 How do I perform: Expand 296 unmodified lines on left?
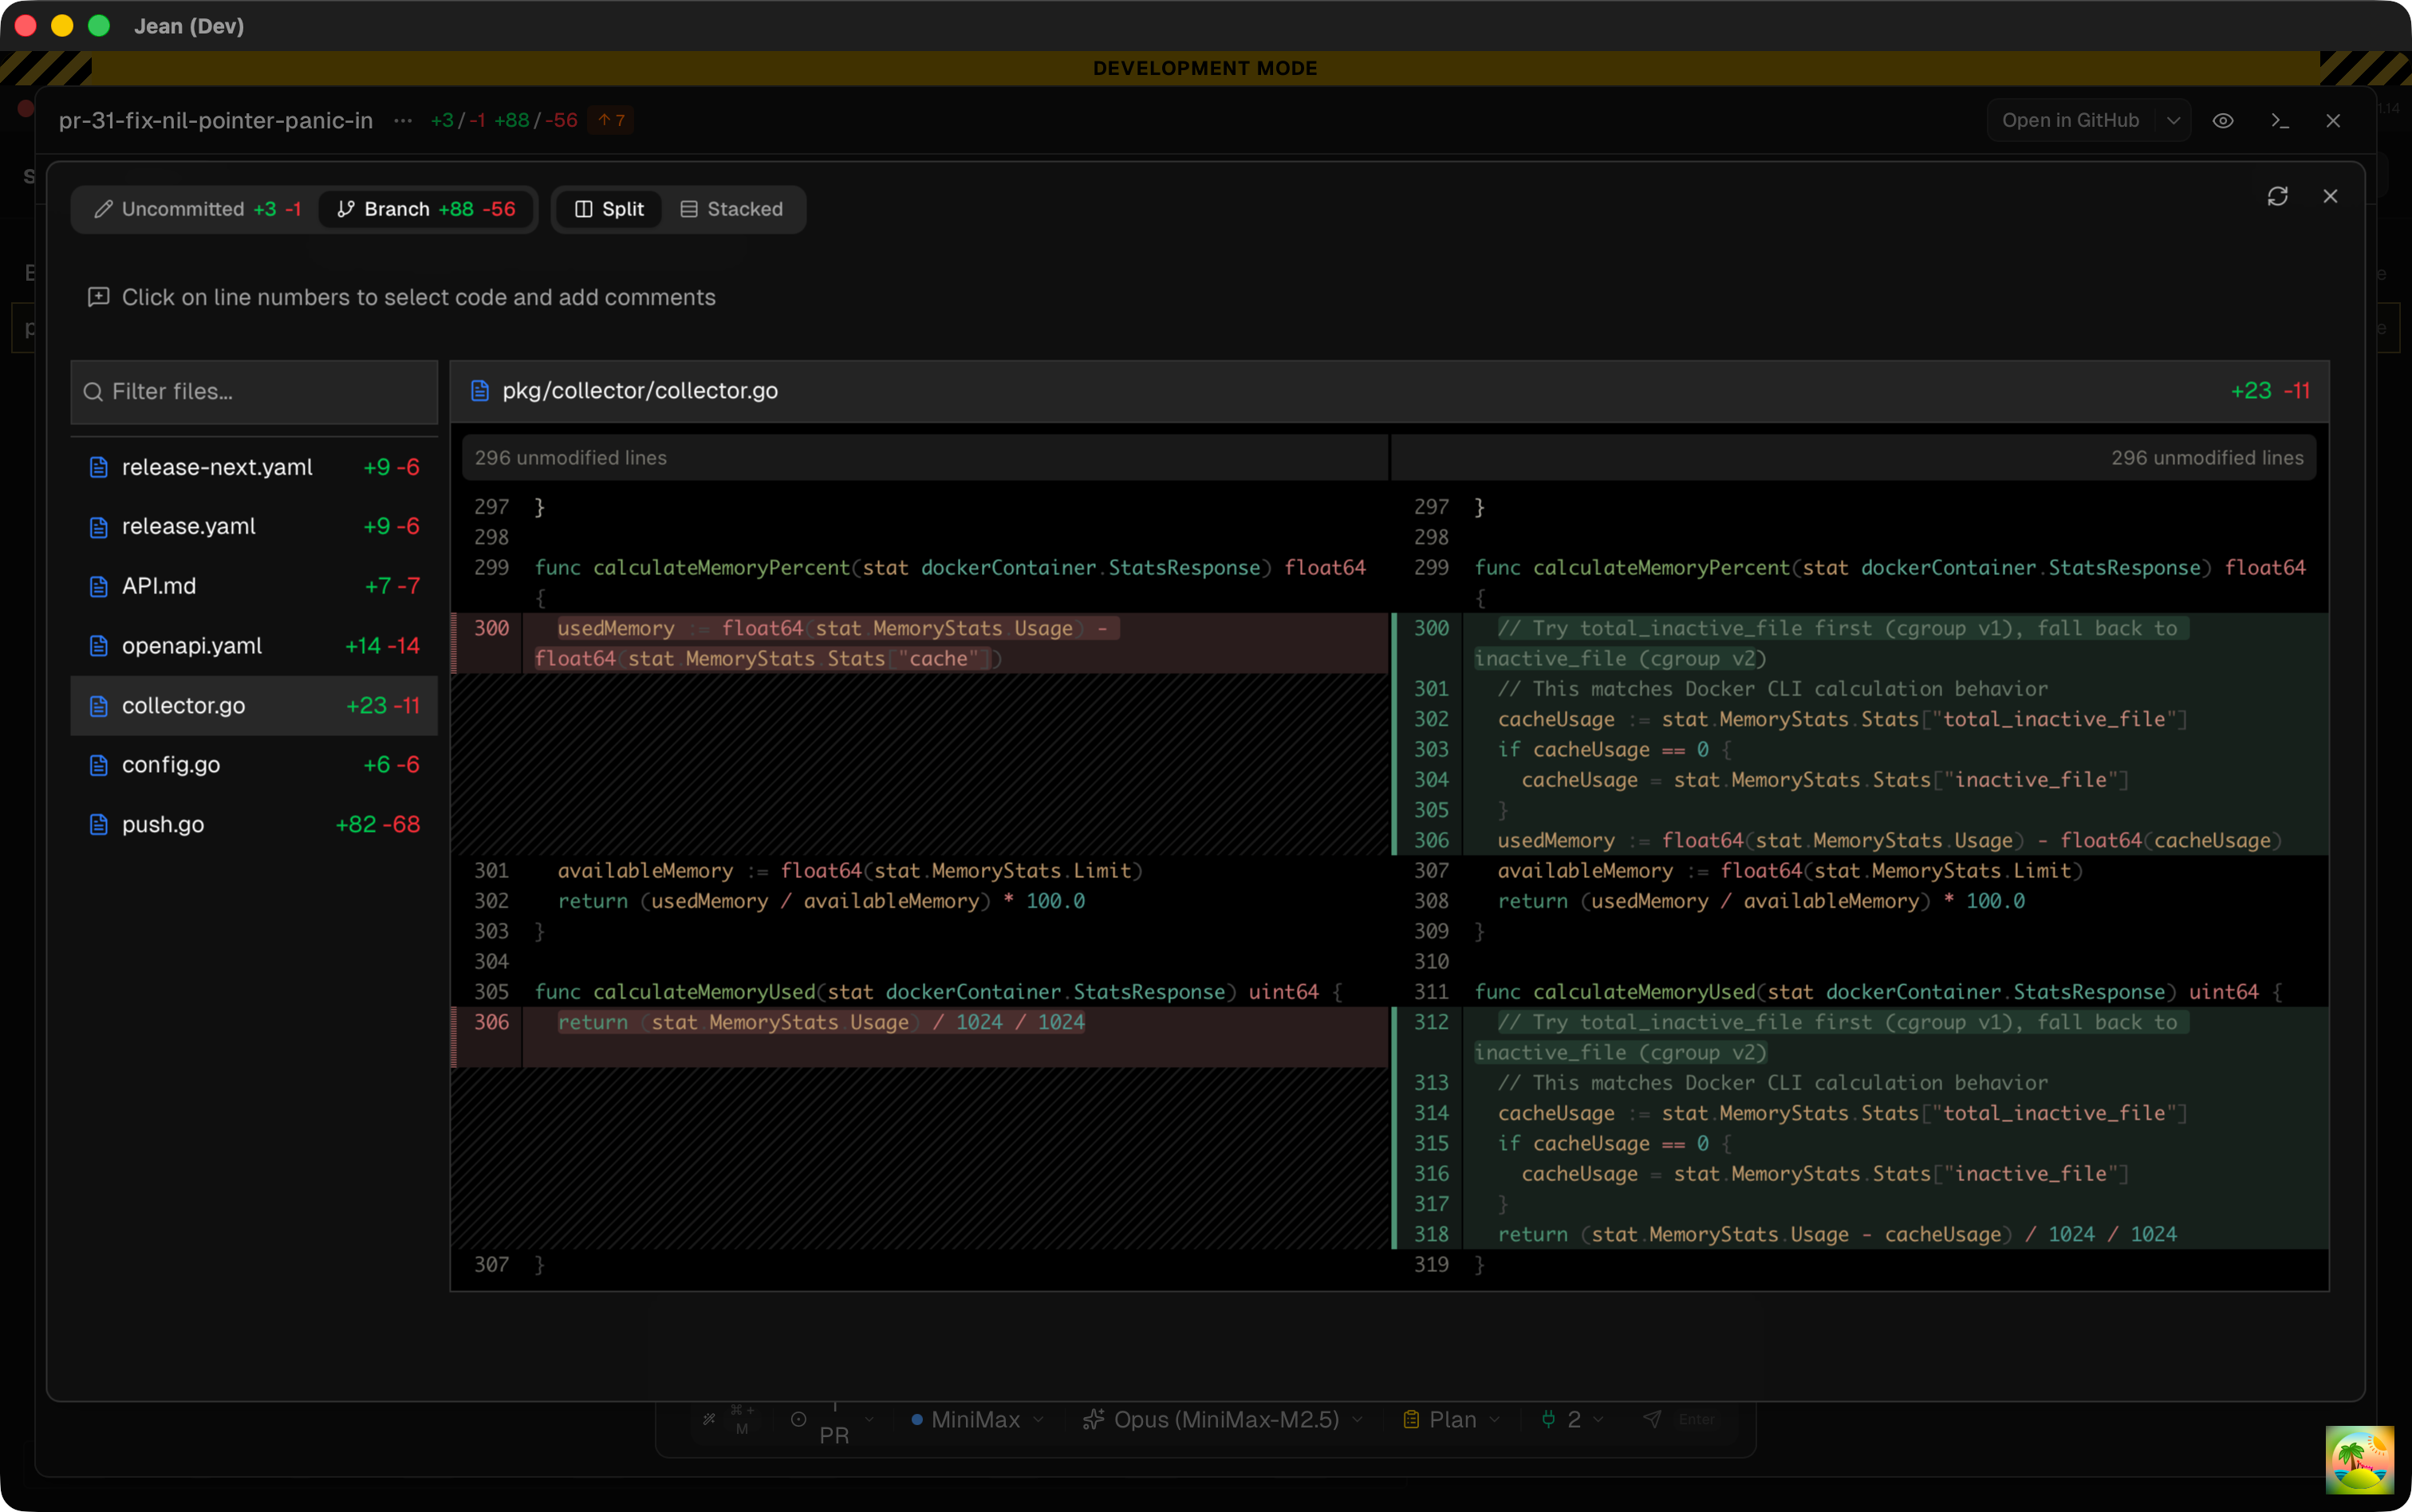click(571, 458)
